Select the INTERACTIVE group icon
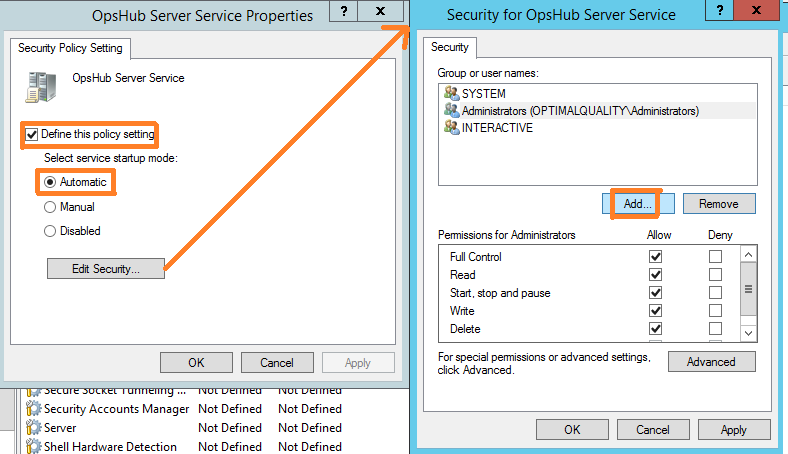The height and width of the screenshot is (454, 788). tap(451, 128)
